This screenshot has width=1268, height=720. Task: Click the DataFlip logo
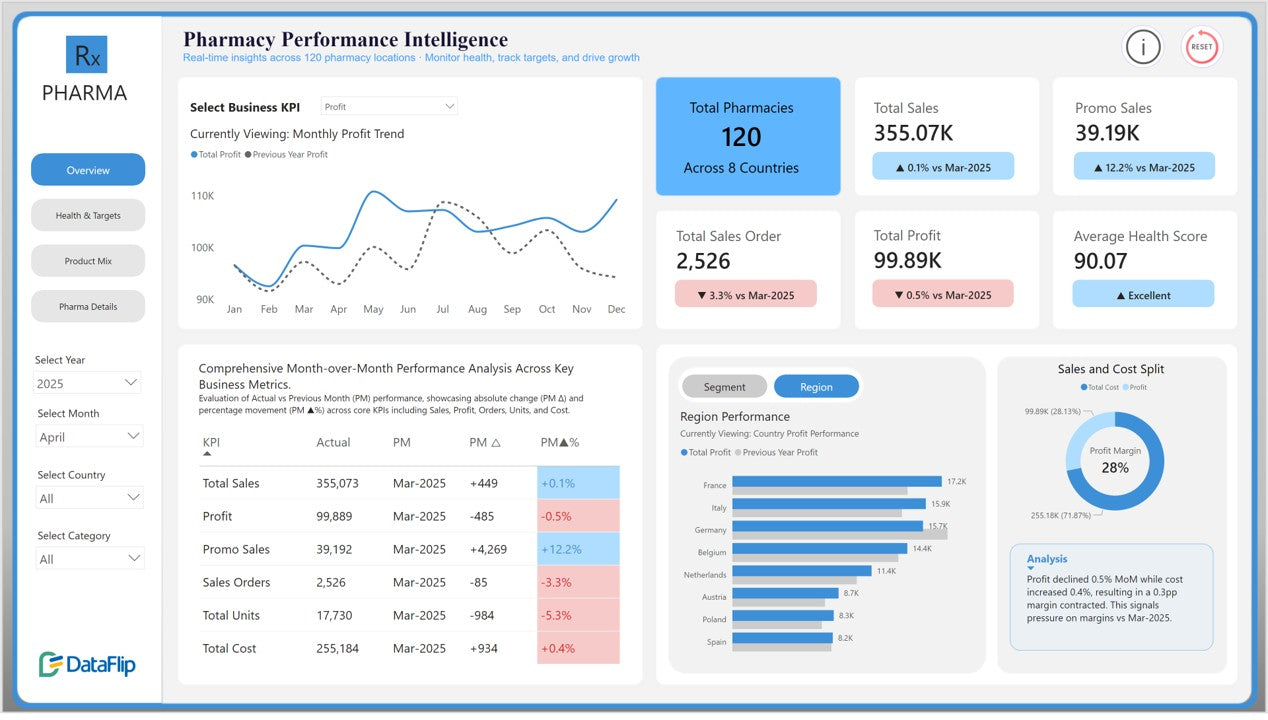[87, 664]
